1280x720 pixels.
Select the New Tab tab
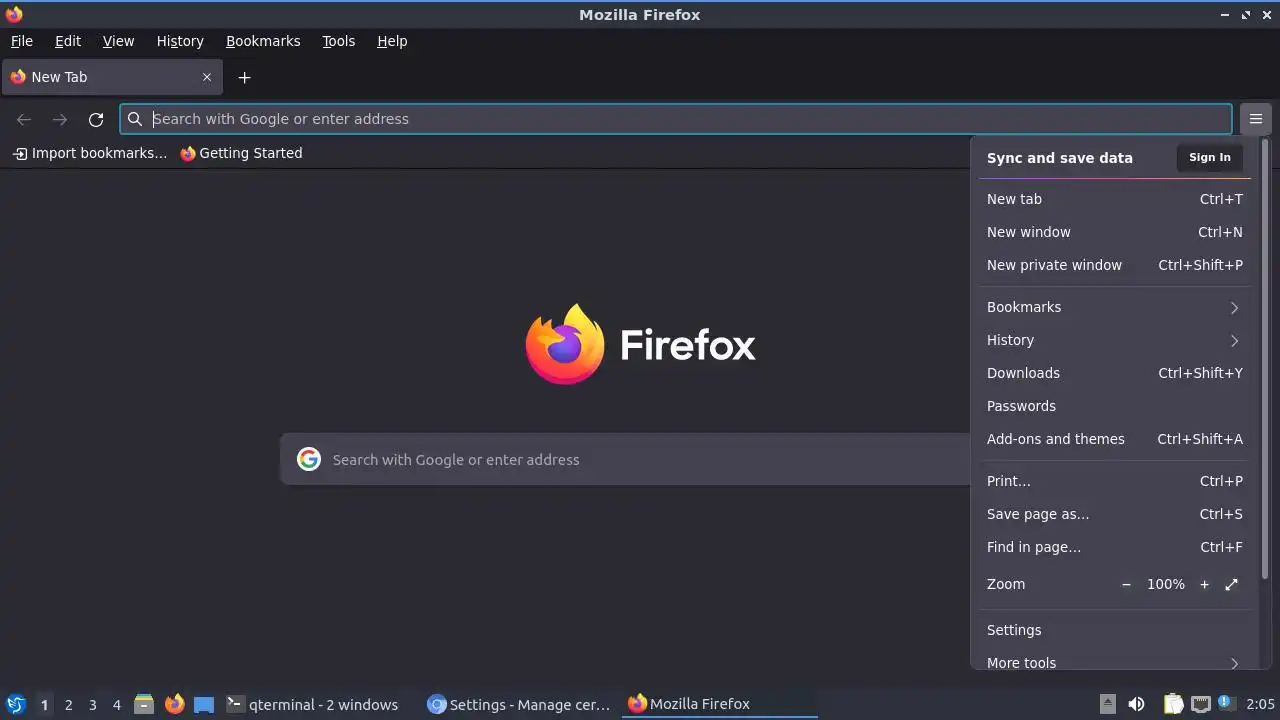coord(111,77)
